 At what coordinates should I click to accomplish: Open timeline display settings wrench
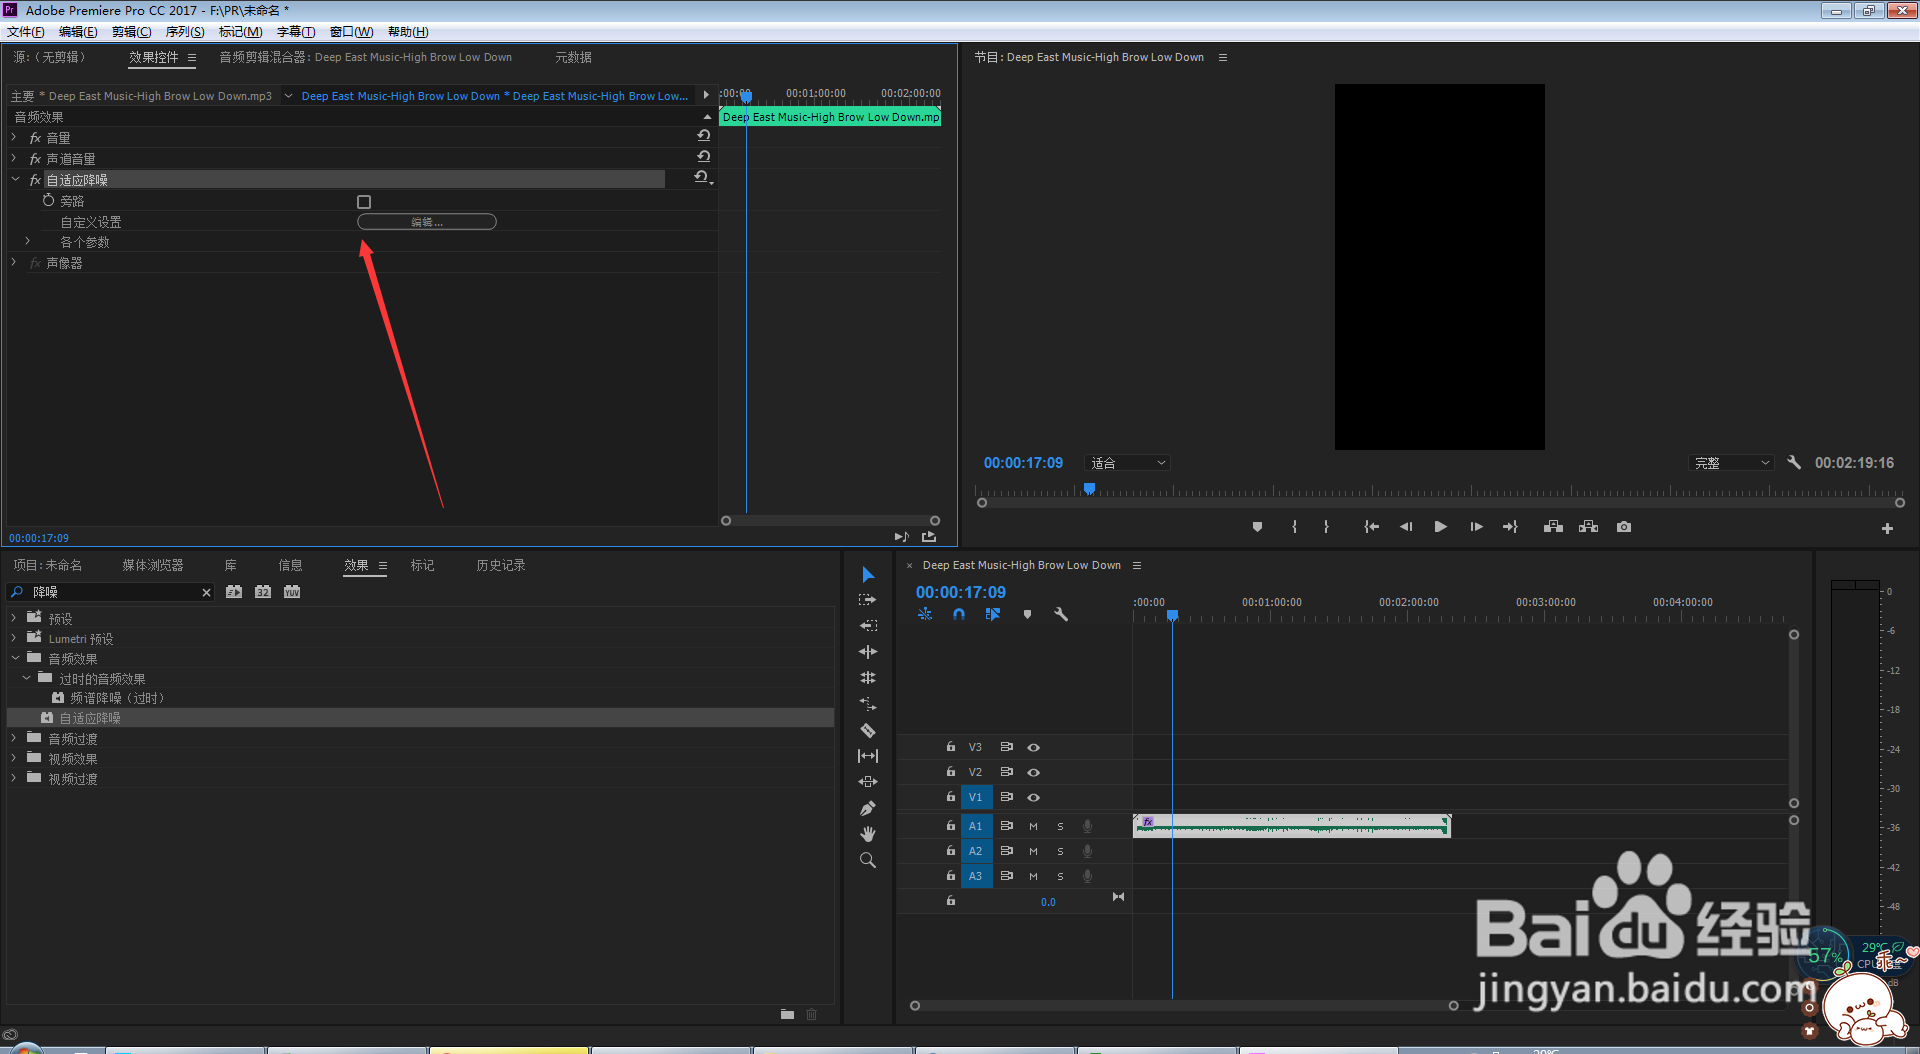tap(1061, 614)
